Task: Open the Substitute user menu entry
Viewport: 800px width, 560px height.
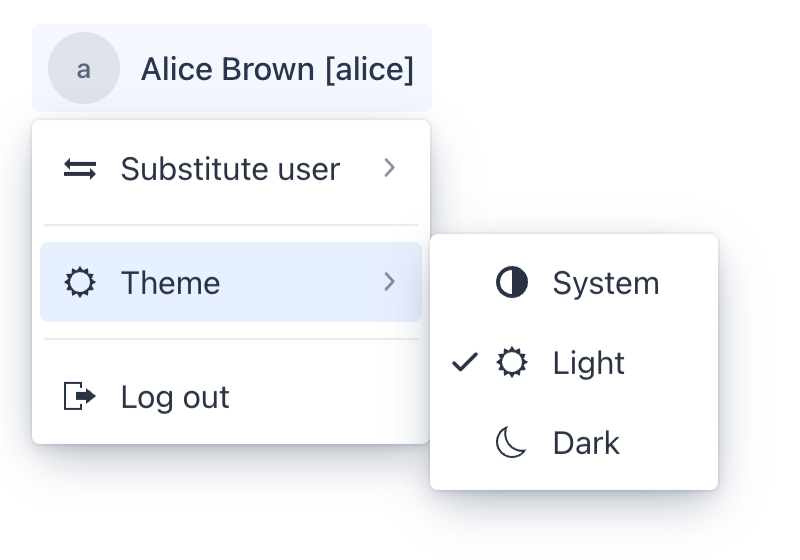Action: (x=230, y=169)
